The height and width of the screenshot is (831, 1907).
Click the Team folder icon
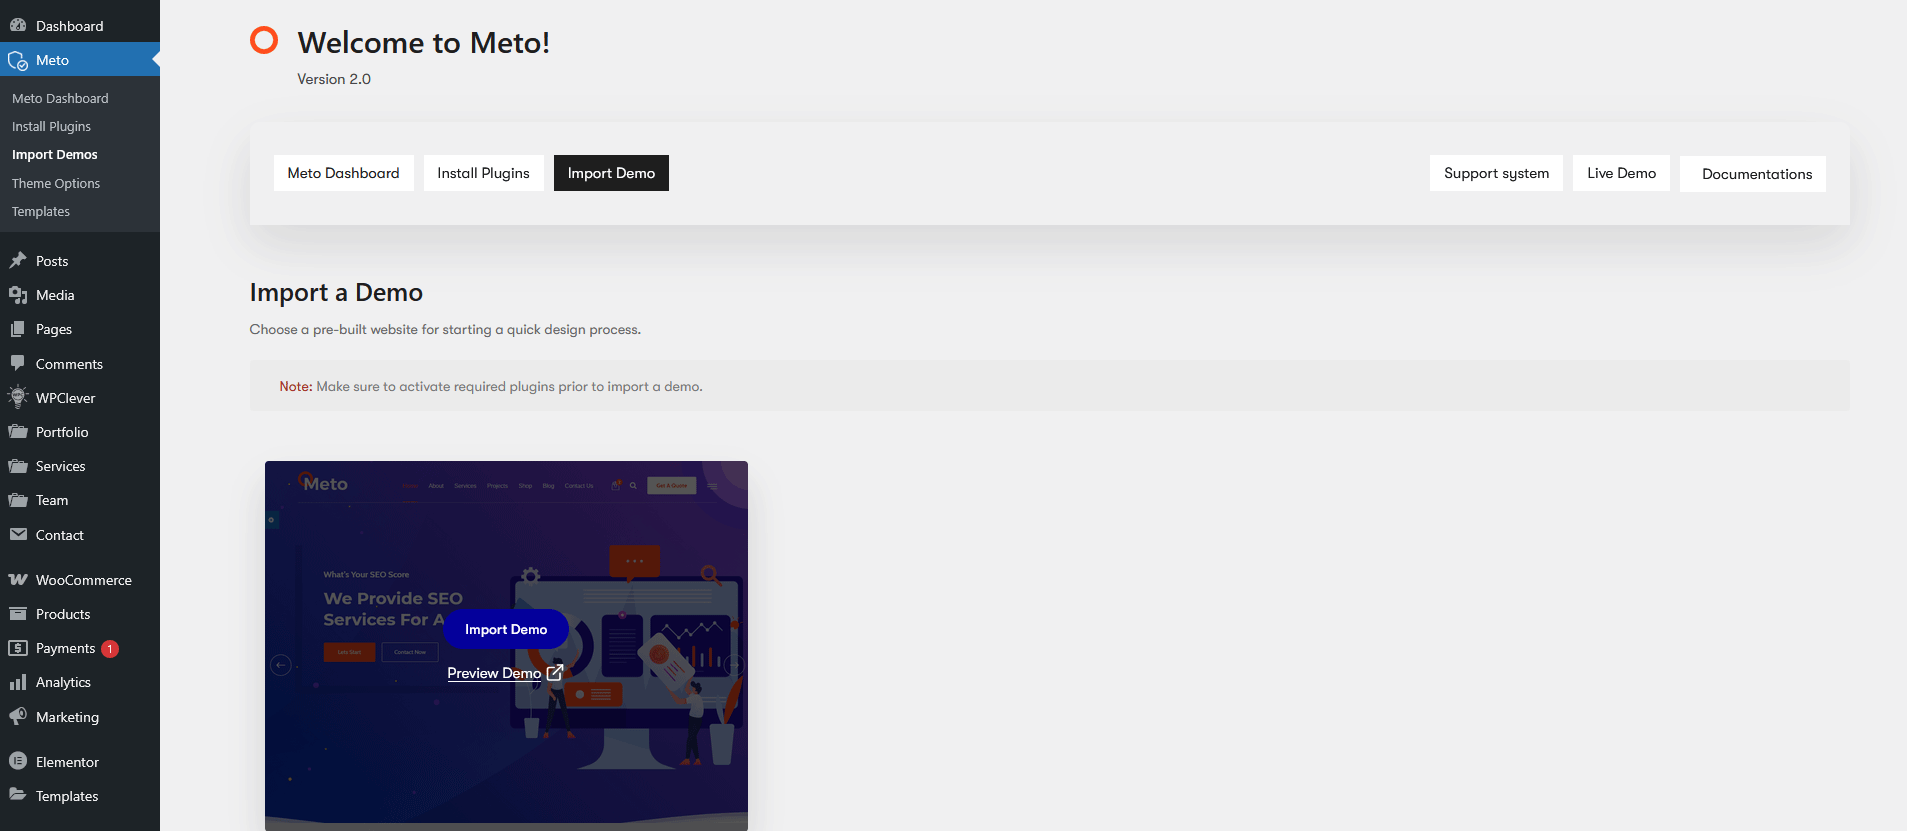pyautogui.click(x=18, y=500)
